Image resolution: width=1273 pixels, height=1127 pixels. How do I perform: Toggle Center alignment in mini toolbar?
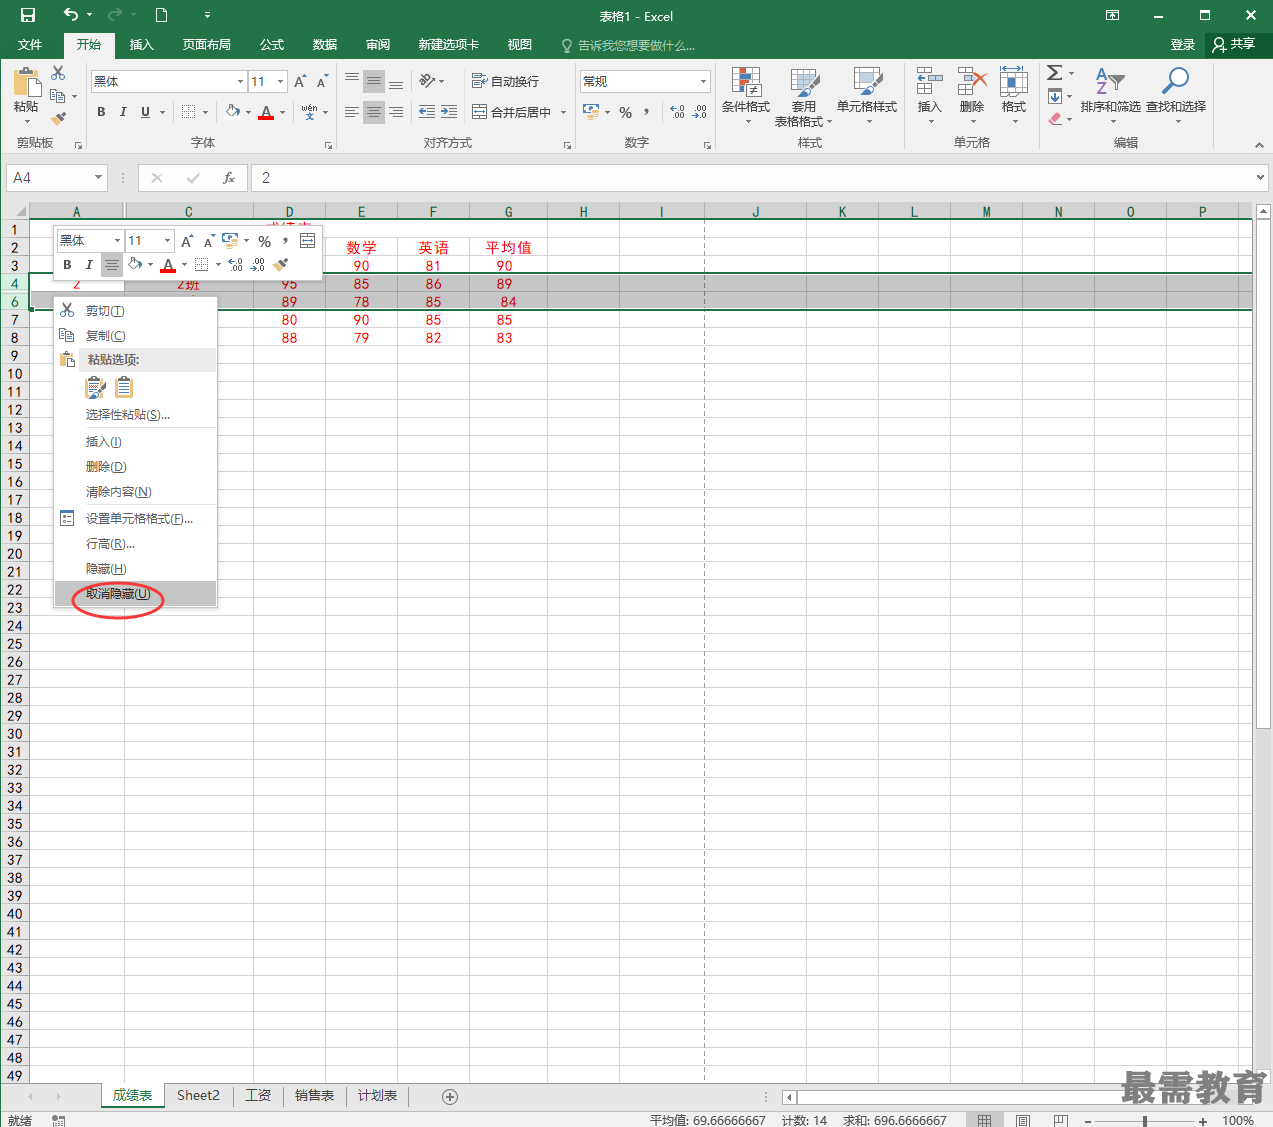click(x=111, y=265)
